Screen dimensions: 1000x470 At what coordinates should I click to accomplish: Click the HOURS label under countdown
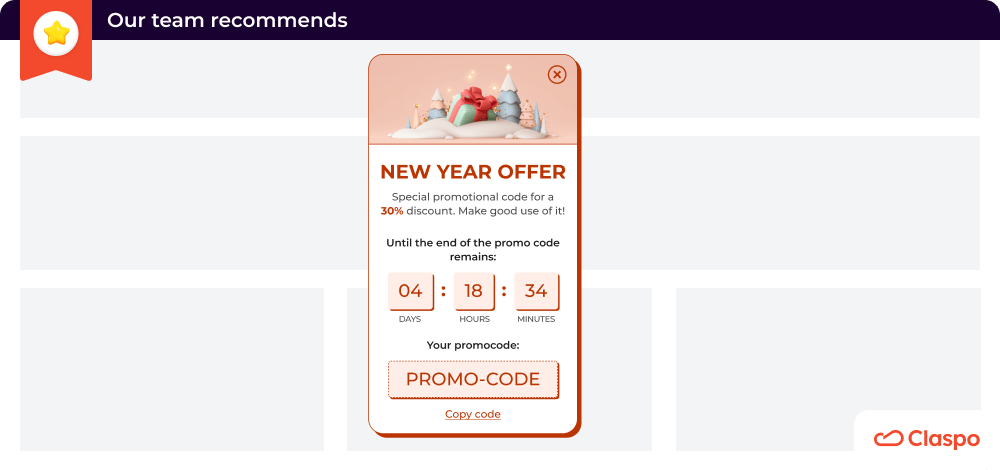474,319
